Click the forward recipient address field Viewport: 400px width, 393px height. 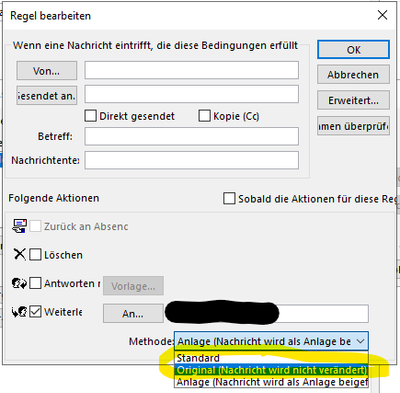[267, 313]
